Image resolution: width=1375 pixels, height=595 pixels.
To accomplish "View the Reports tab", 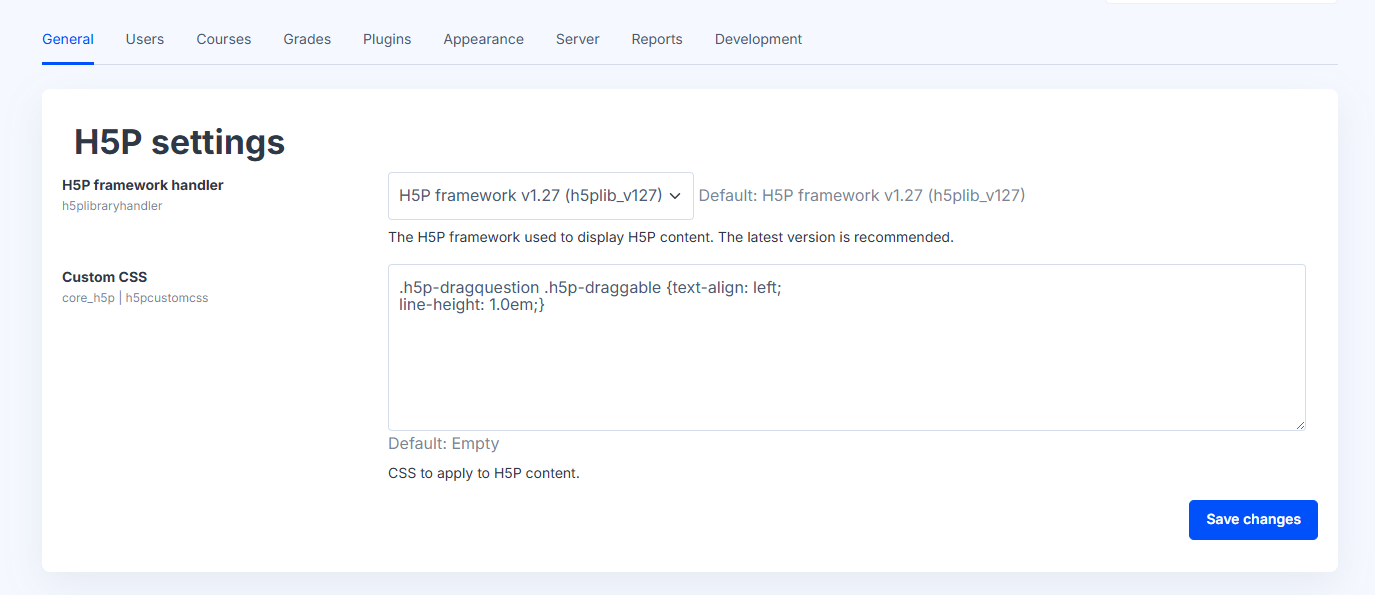I will point(657,39).
